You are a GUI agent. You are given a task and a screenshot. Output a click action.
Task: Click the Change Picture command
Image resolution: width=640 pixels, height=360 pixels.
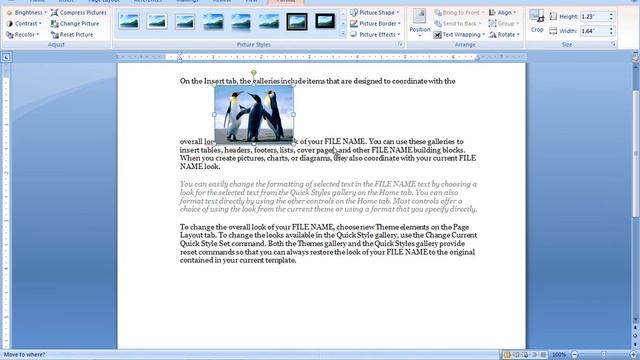tap(75, 24)
